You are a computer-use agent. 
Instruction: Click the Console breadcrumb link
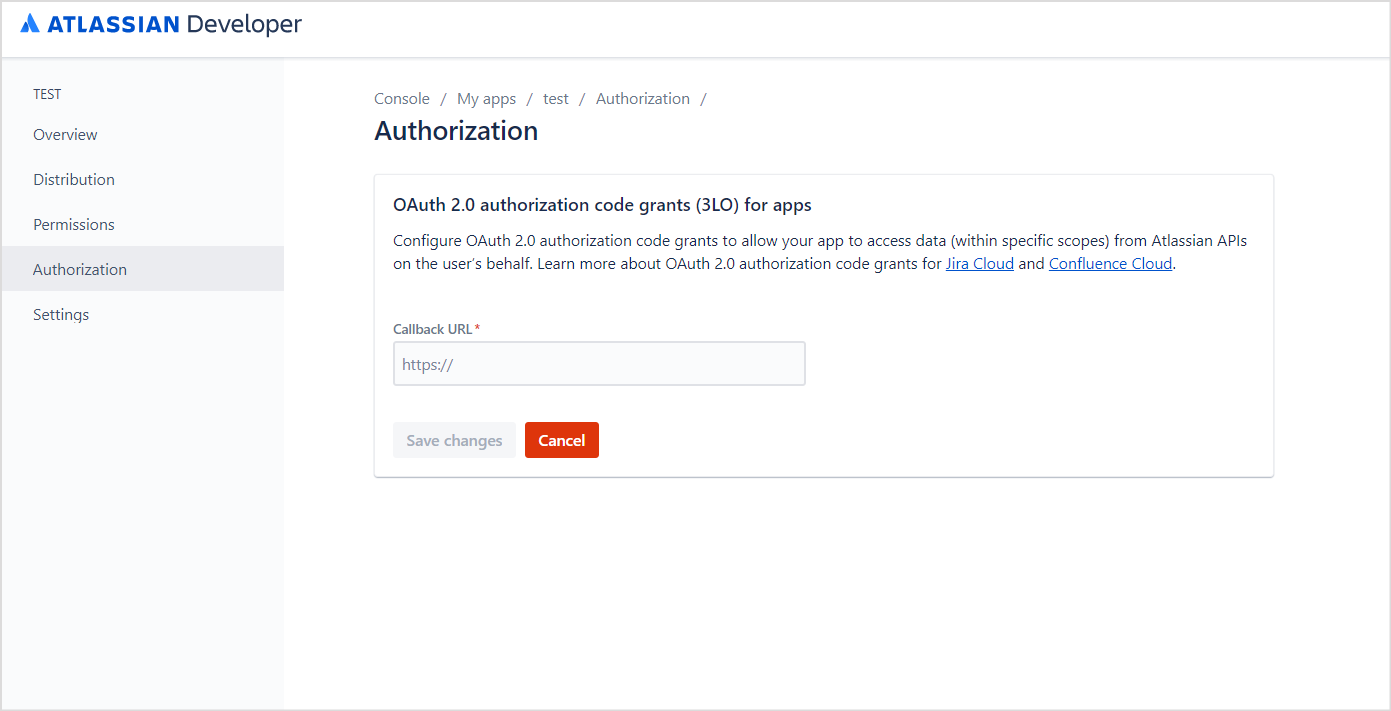click(402, 99)
